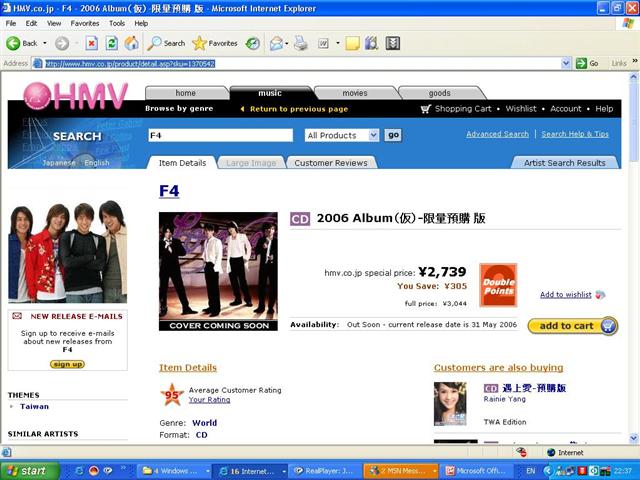Open the Edit menu
640x480 pixels.
[31, 23]
